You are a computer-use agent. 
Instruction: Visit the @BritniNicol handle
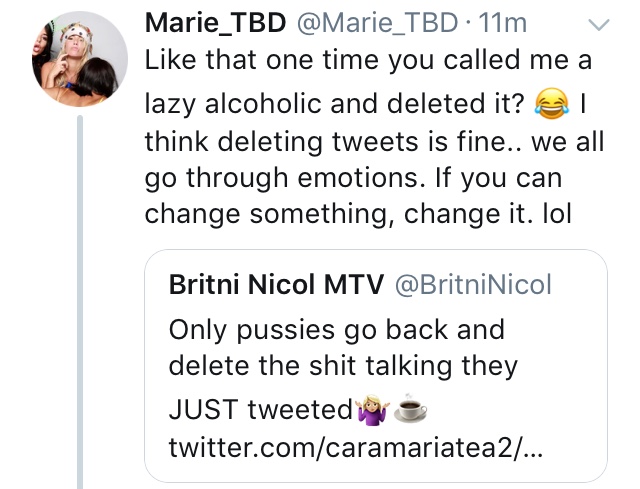[x=473, y=284]
